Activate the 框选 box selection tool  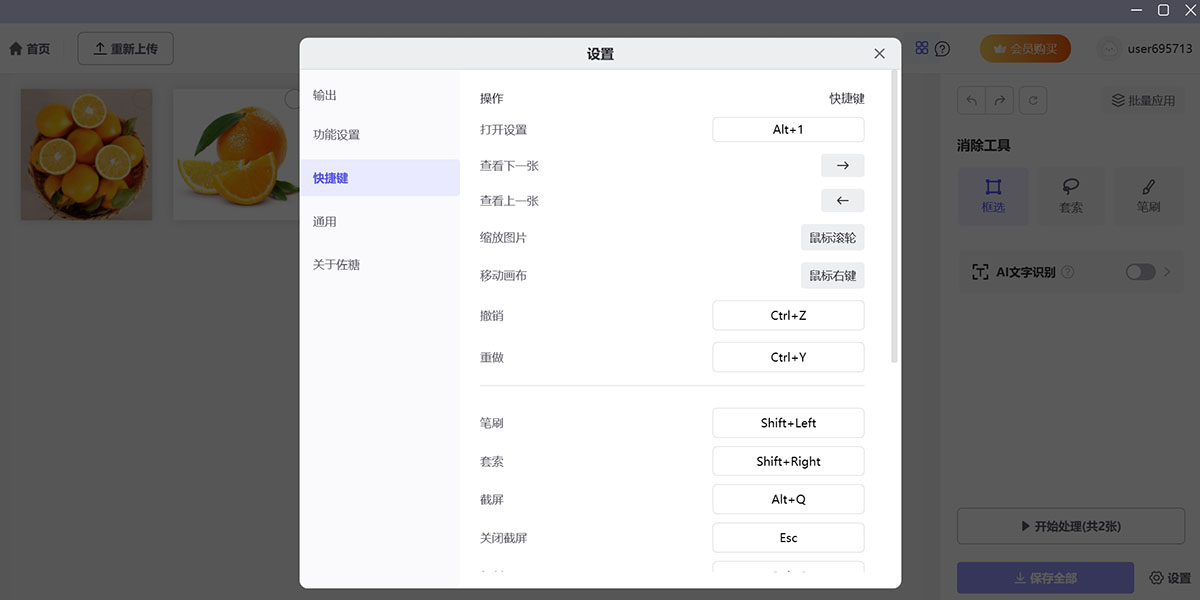[993, 195]
